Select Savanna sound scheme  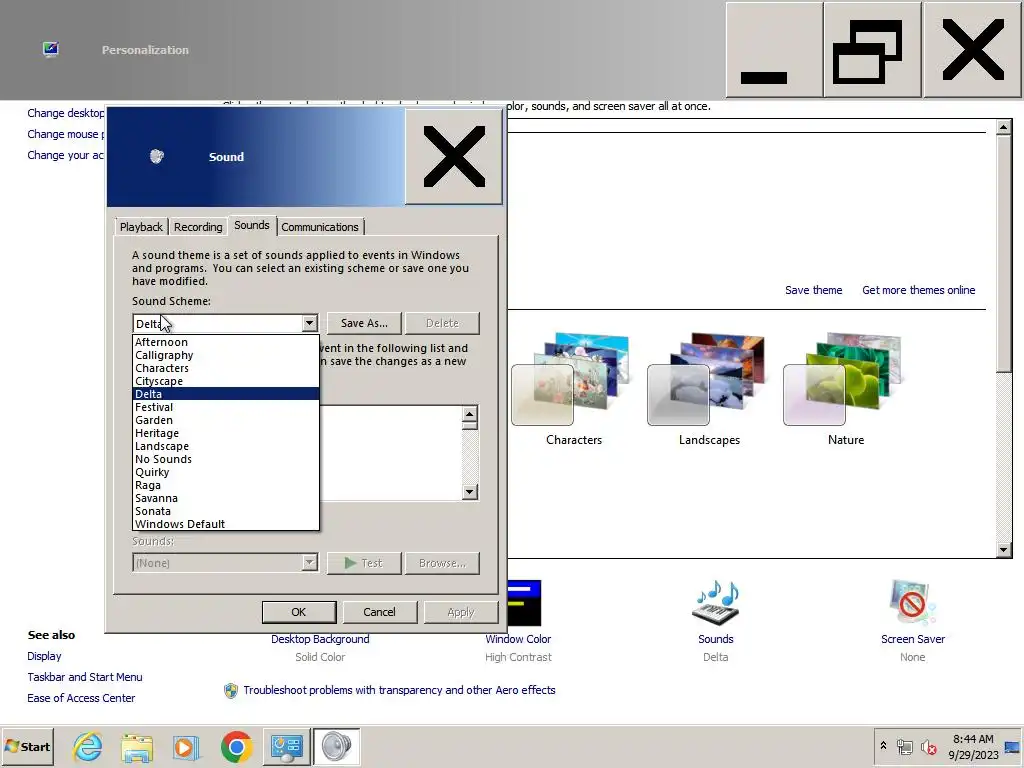pos(225,498)
